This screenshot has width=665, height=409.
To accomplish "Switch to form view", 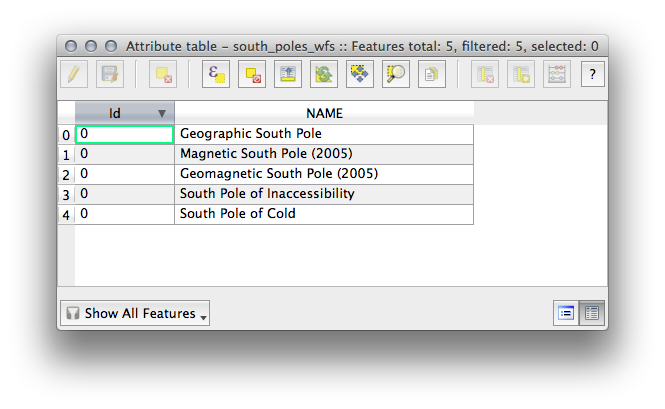I will (x=565, y=313).
